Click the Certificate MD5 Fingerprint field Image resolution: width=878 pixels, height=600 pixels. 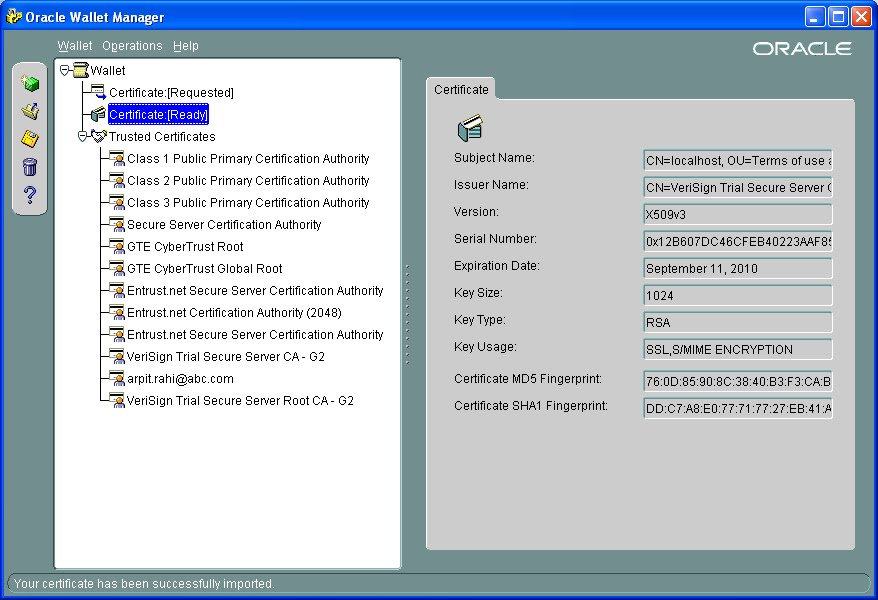coord(738,381)
